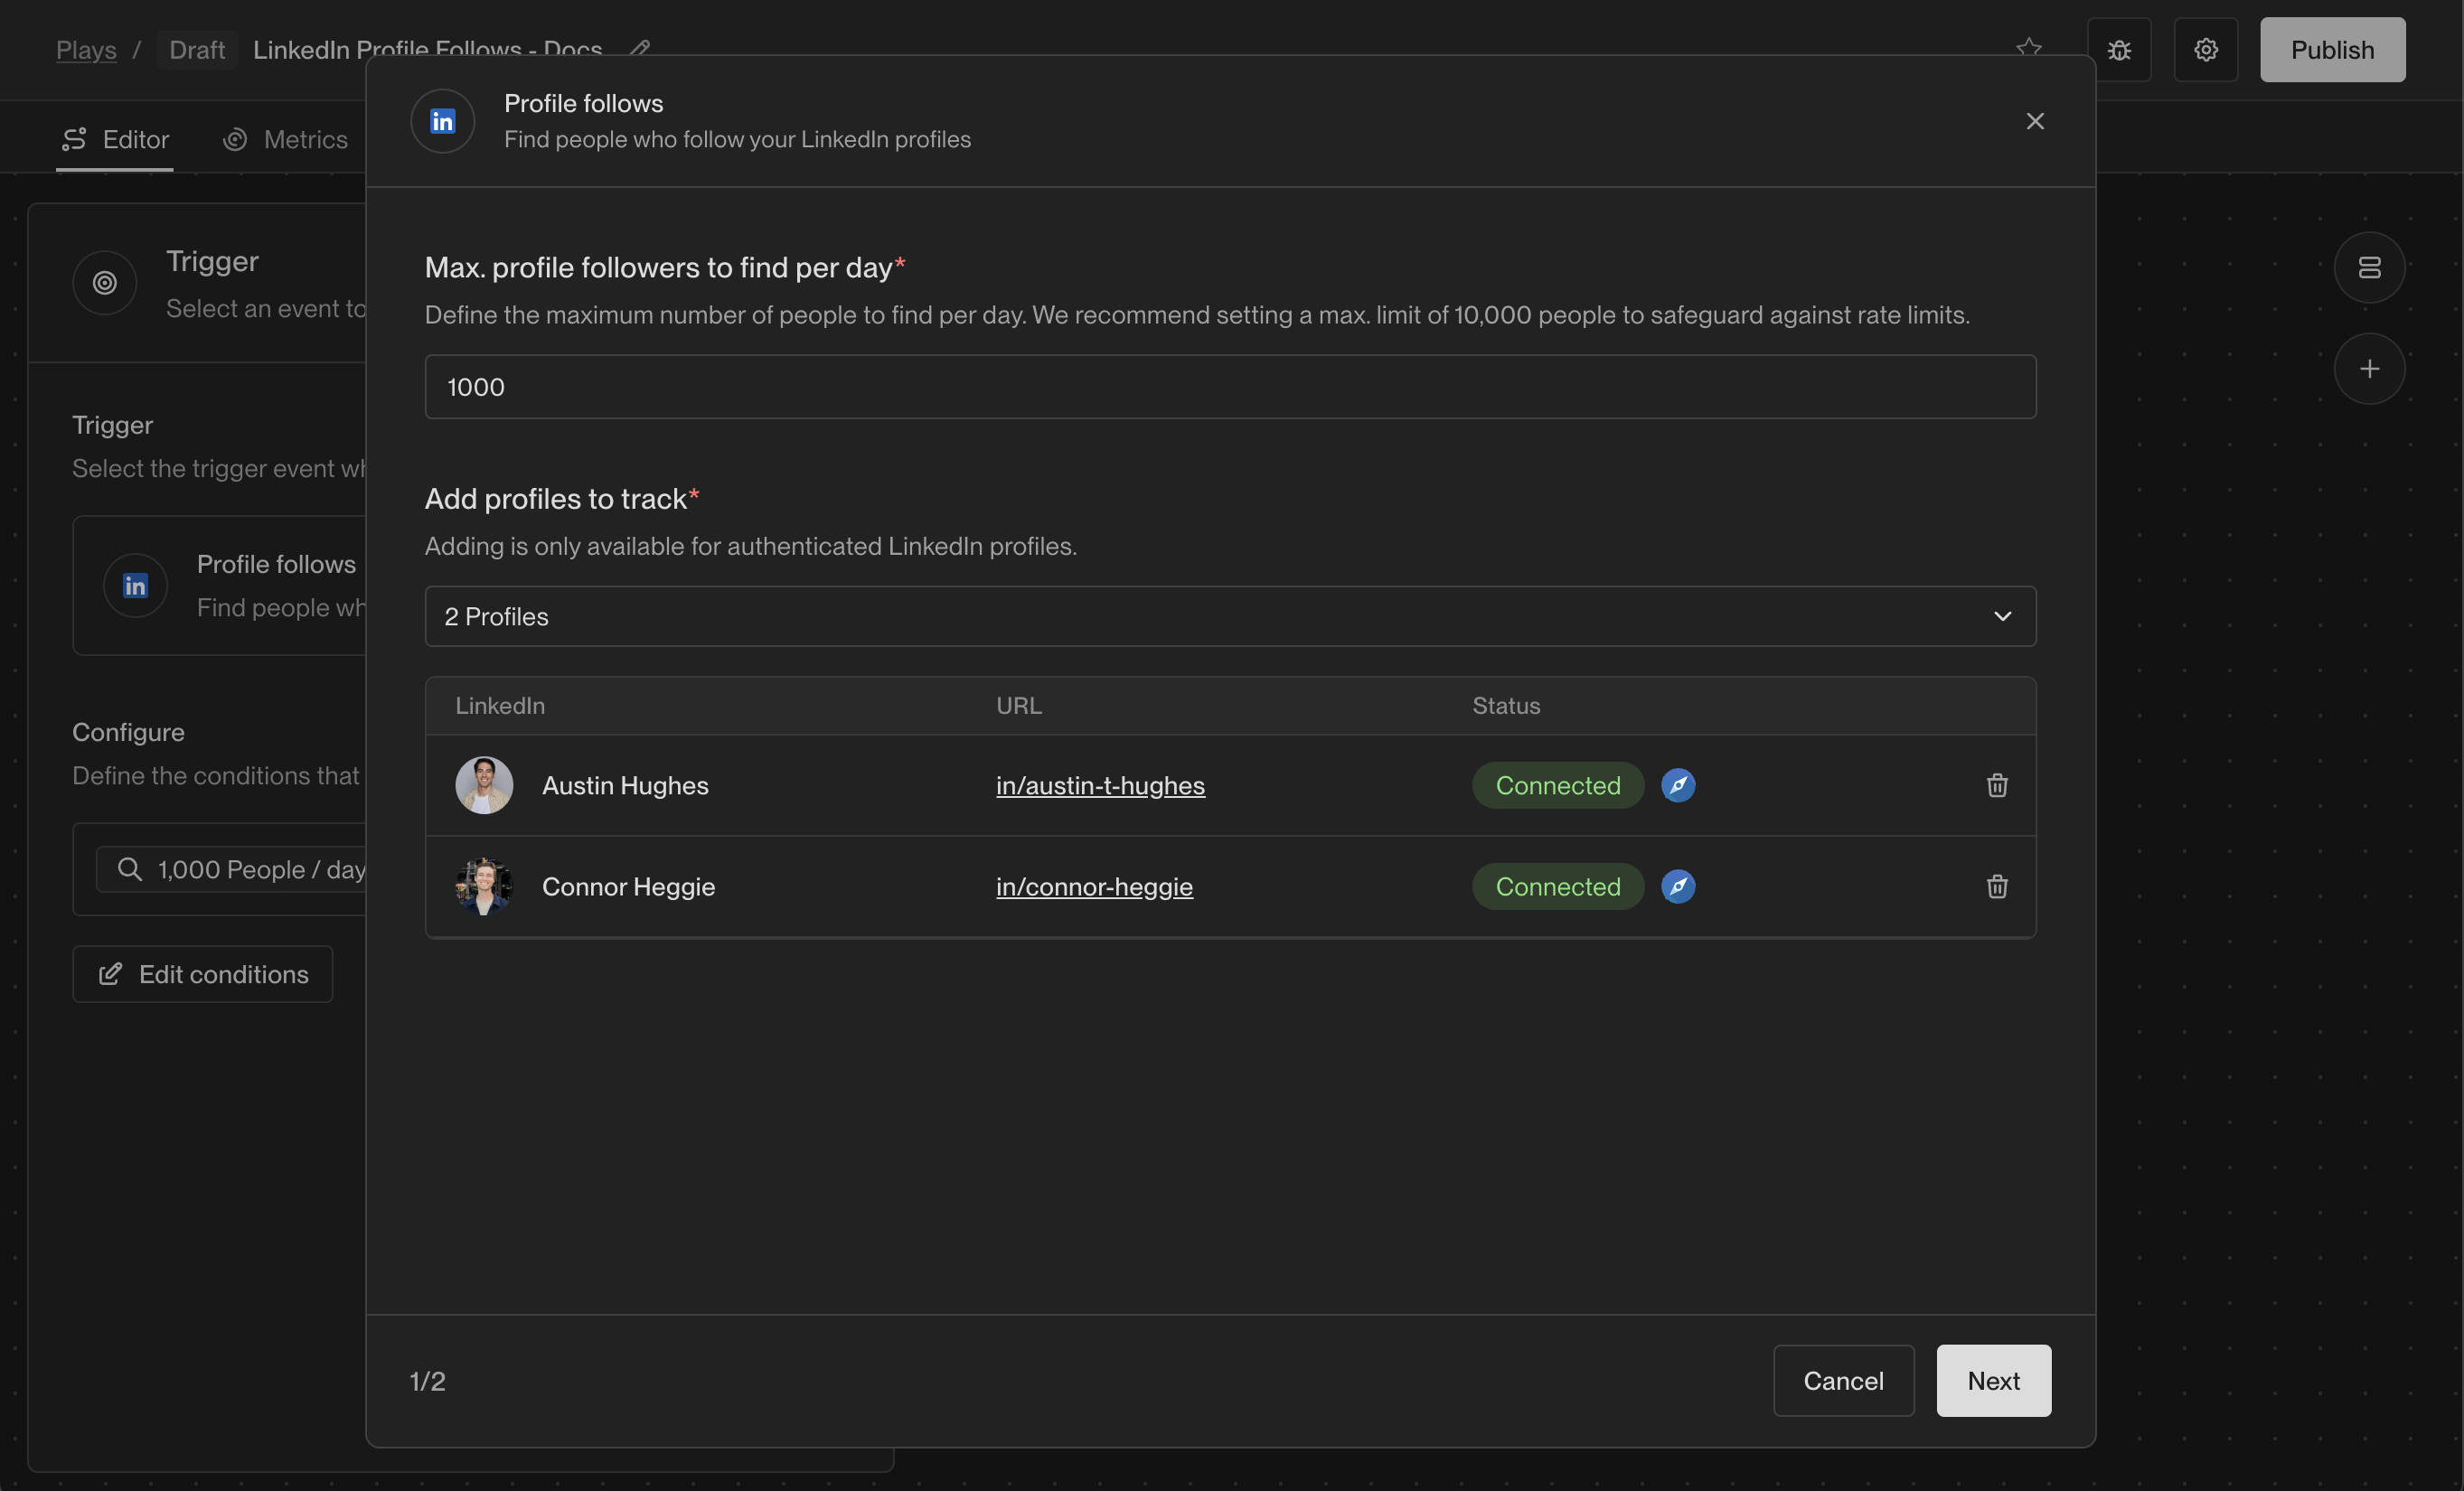The width and height of the screenshot is (2464, 1491).
Task: Open the bug debug icon in header
Action: pyautogui.click(x=2118, y=50)
